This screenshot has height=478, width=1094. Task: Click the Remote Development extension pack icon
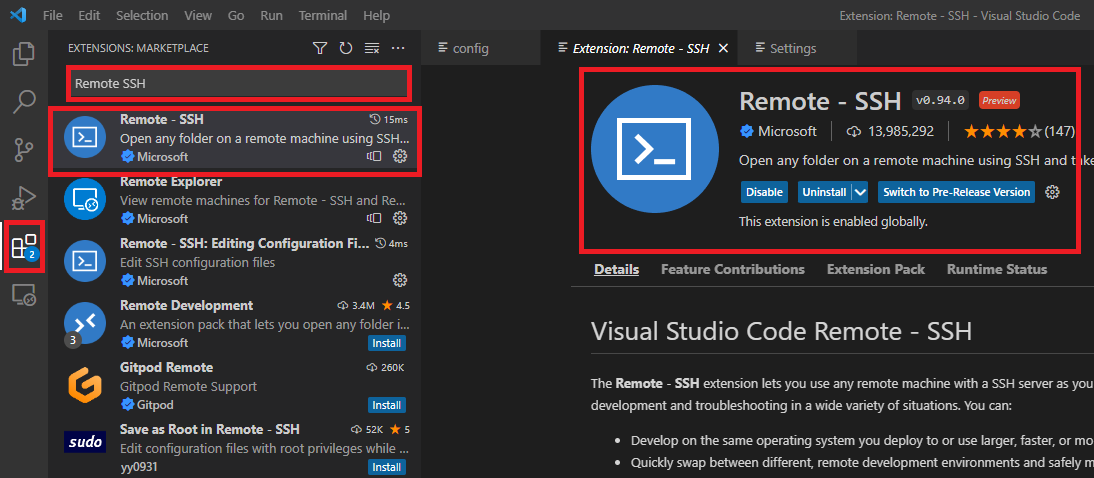click(x=84, y=323)
